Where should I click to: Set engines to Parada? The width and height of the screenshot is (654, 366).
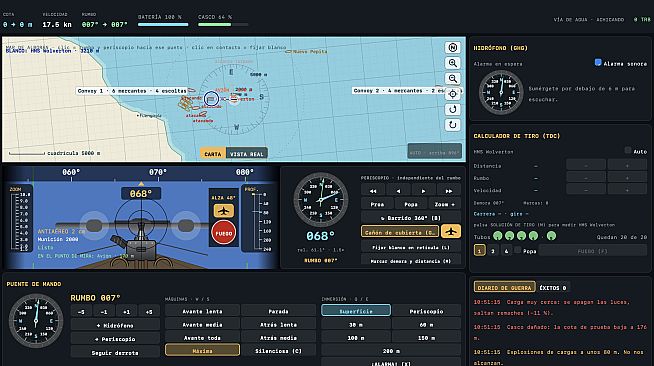pos(278,311)
